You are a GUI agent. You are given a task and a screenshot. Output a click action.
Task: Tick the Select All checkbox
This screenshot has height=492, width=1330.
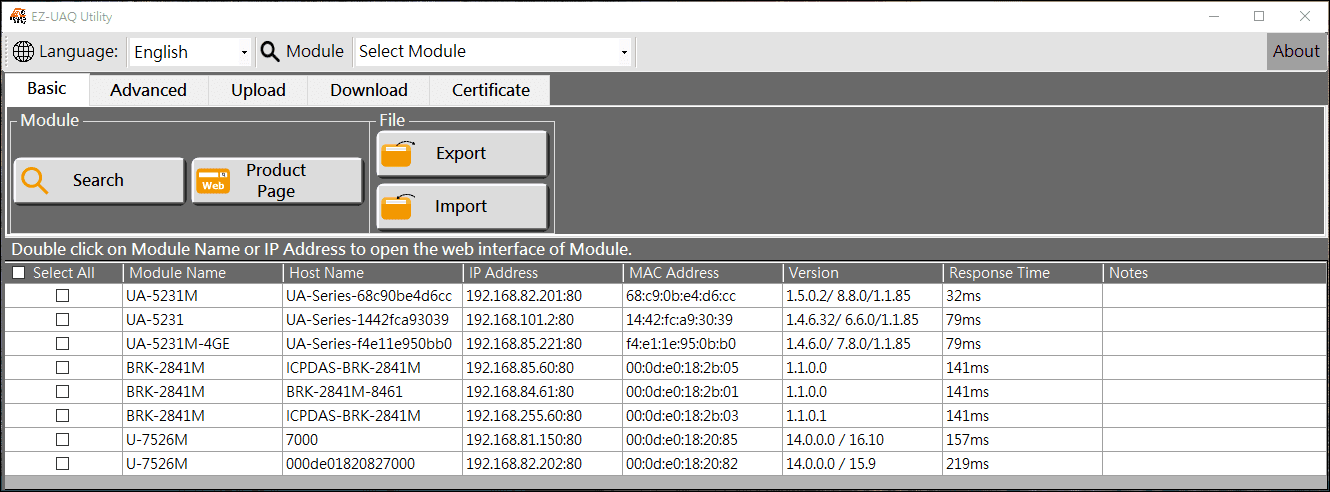(x=18, y=273)
